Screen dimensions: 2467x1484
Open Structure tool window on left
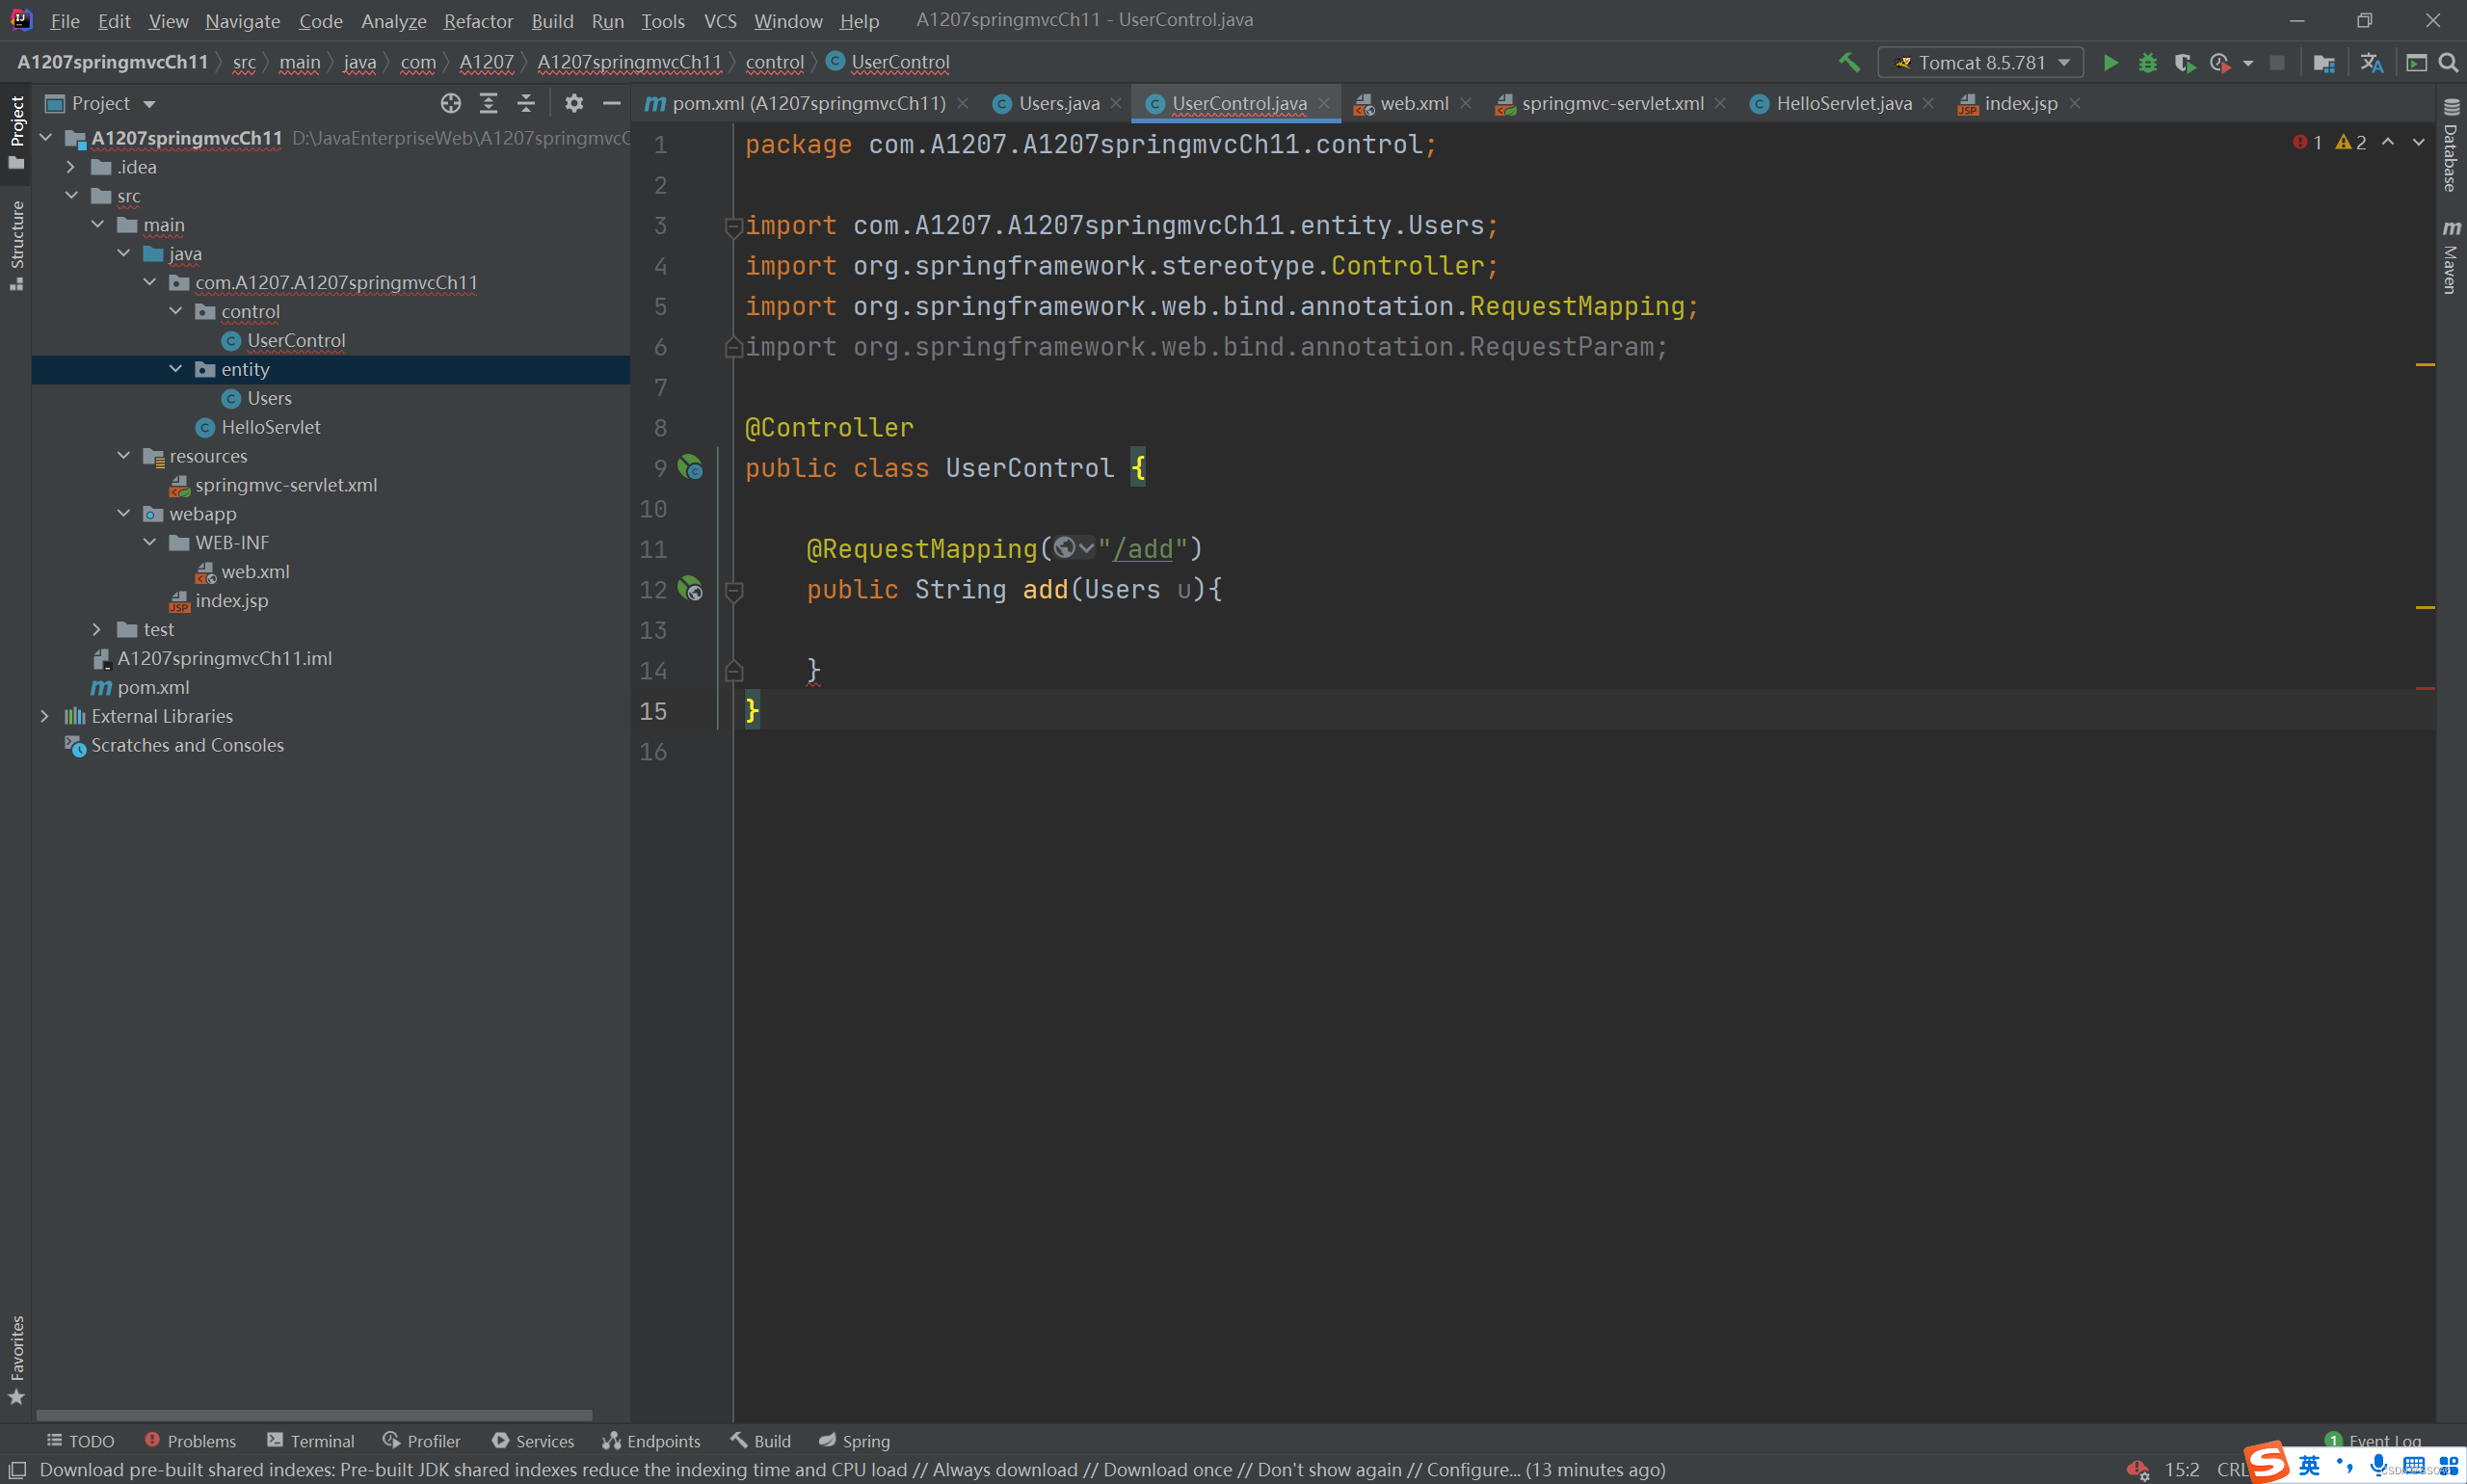pos(16,245)
